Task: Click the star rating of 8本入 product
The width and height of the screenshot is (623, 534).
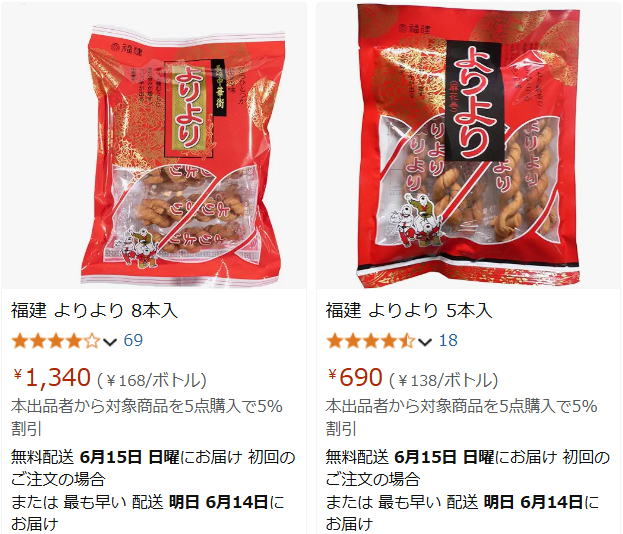Action: click(56, 341)
